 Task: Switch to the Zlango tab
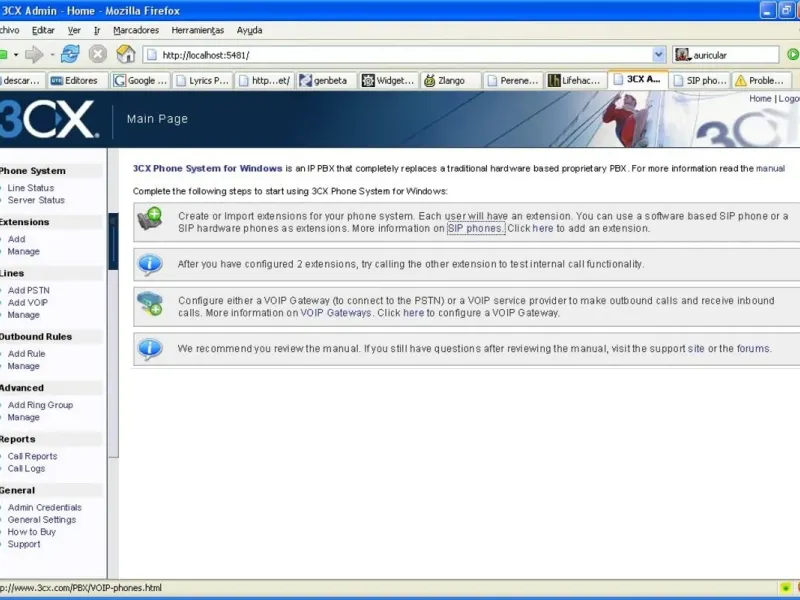pos(451,81)
